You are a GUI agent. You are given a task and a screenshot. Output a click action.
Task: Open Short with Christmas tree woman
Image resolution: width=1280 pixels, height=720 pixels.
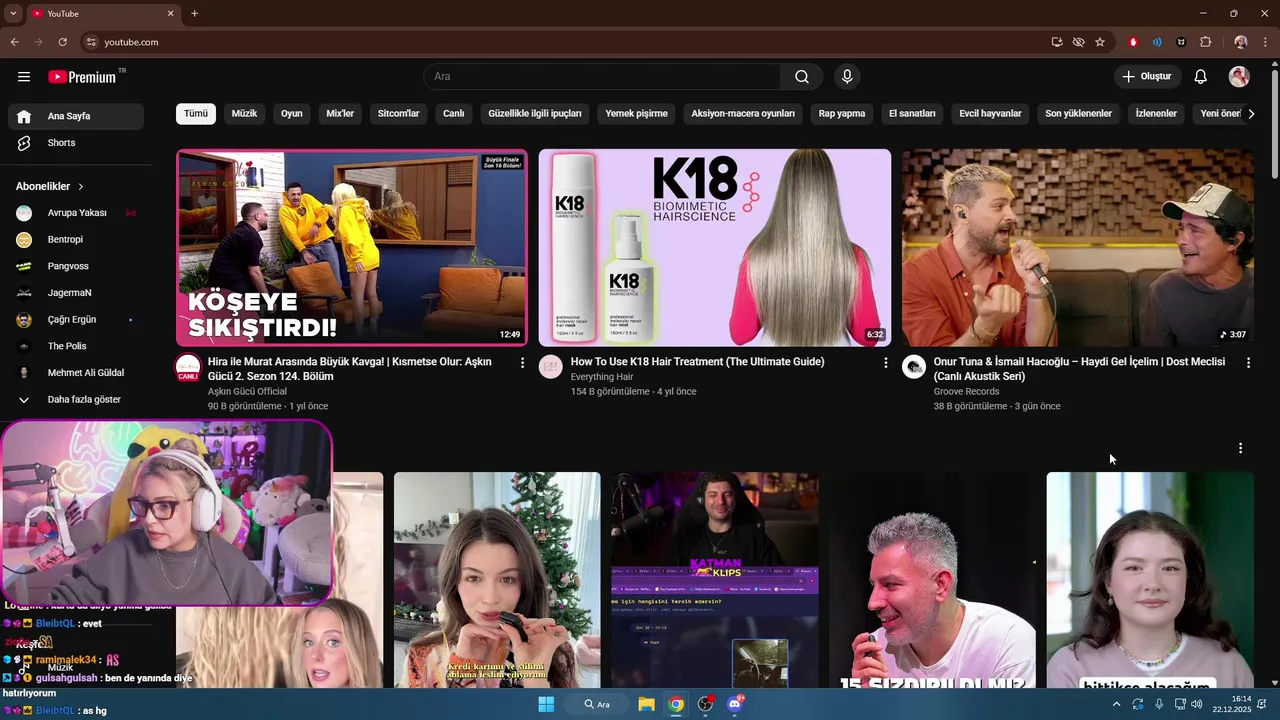pyautogui.click(x=497, y=580)
